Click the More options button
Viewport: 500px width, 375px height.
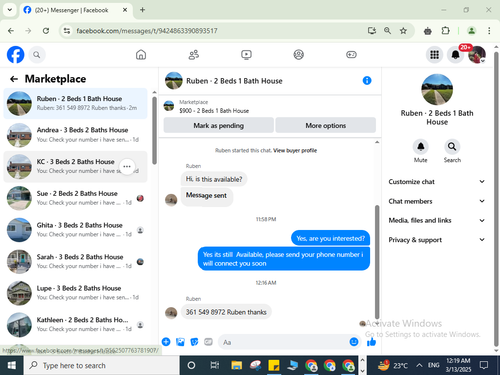(x=326, y=125)
